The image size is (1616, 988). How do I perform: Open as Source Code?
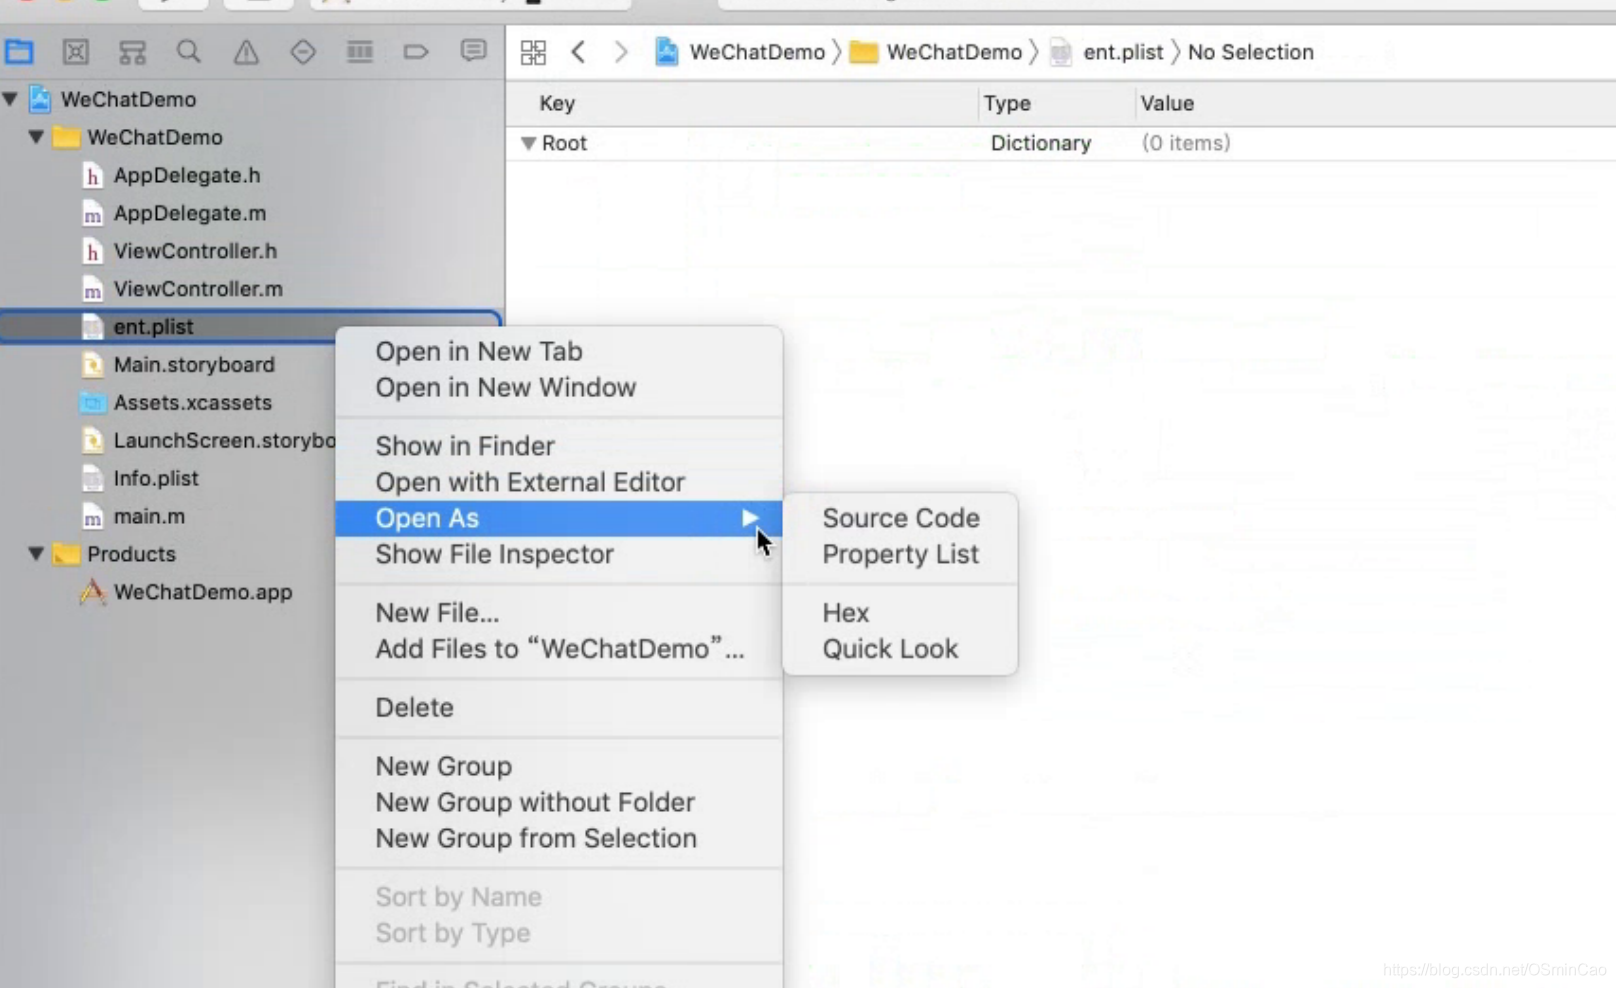coord(900,518)
